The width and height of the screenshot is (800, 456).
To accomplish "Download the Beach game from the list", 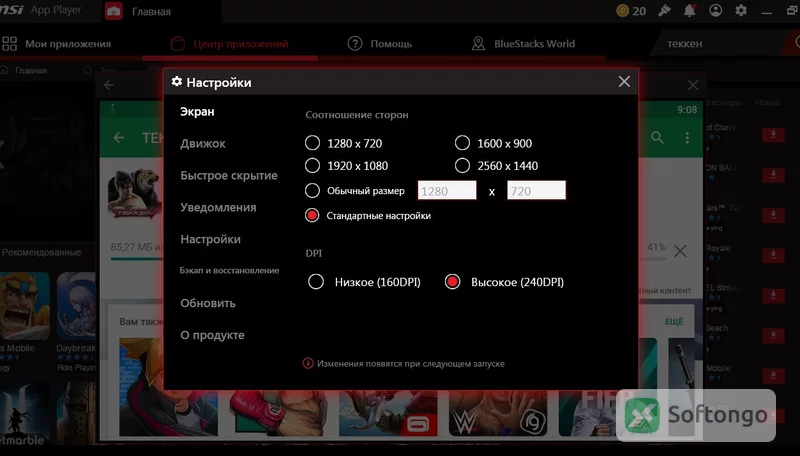I will point(773,336).
